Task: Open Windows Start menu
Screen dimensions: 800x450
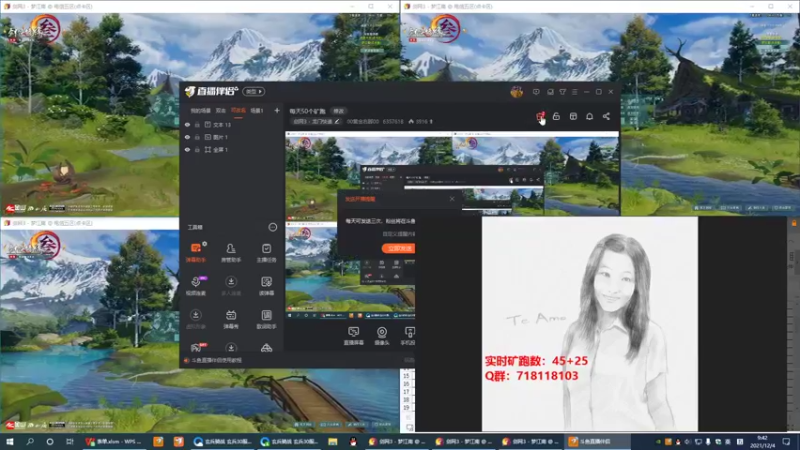Action: pos(9,441)
